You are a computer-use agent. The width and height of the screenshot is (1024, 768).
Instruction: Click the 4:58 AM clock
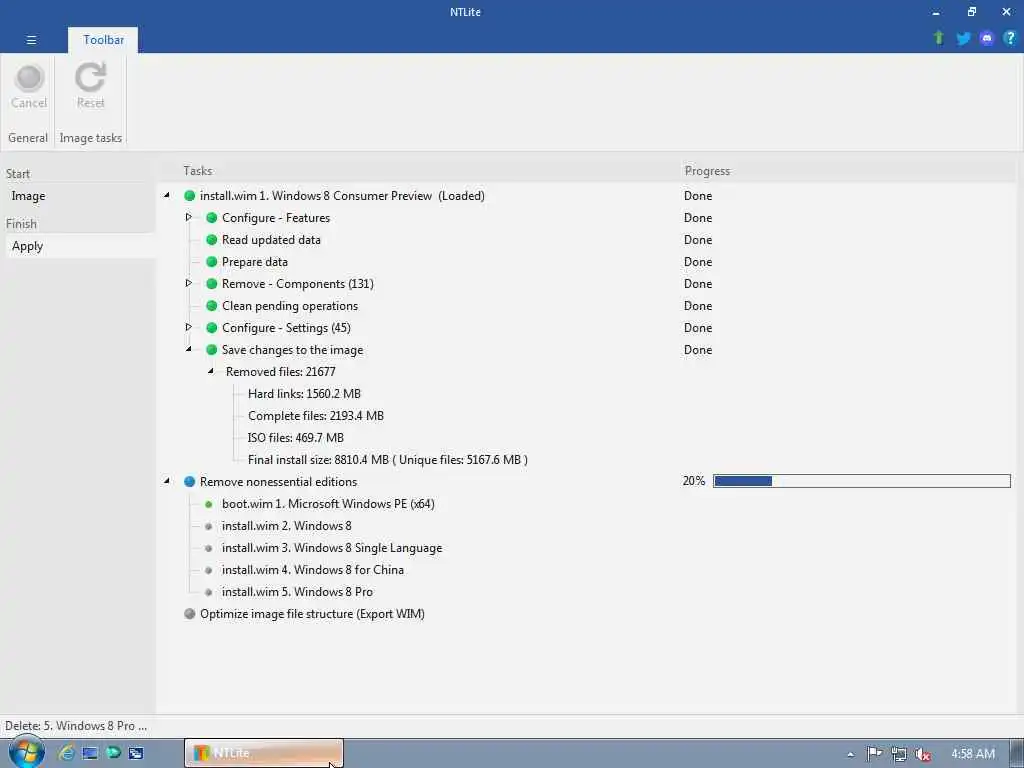(x=972, y=754)
